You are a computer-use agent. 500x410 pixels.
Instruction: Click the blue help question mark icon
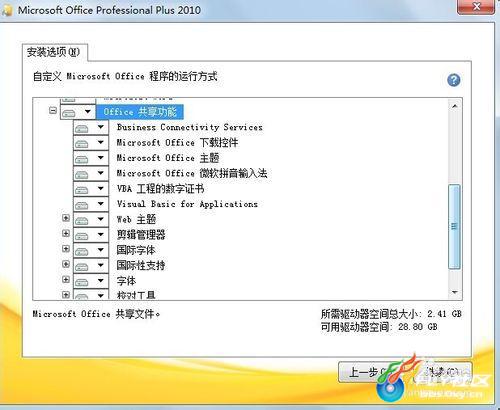point(453,80)
